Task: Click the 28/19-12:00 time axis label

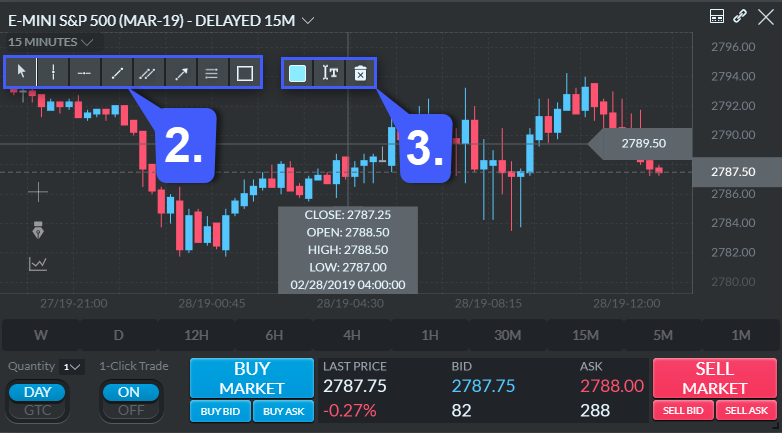Action: click(626, 304)
